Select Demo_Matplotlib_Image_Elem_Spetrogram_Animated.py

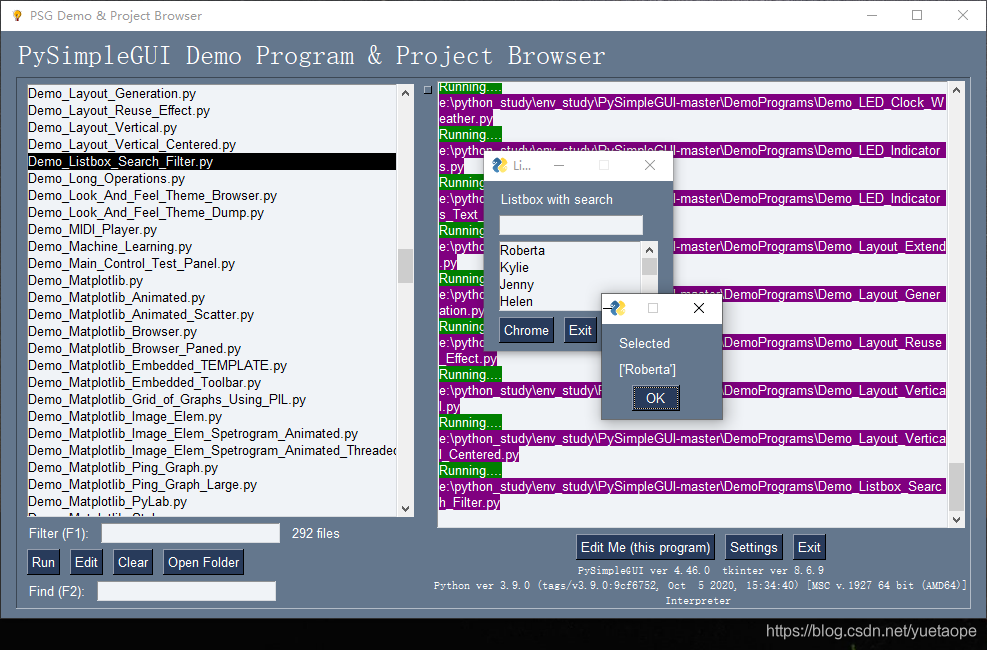212,434
